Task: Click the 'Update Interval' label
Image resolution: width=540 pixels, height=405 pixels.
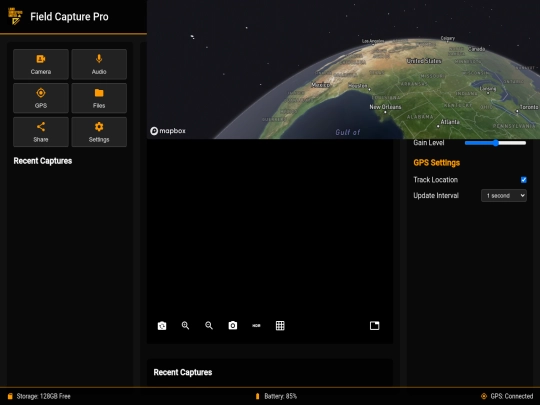Action: coord(436,196)
